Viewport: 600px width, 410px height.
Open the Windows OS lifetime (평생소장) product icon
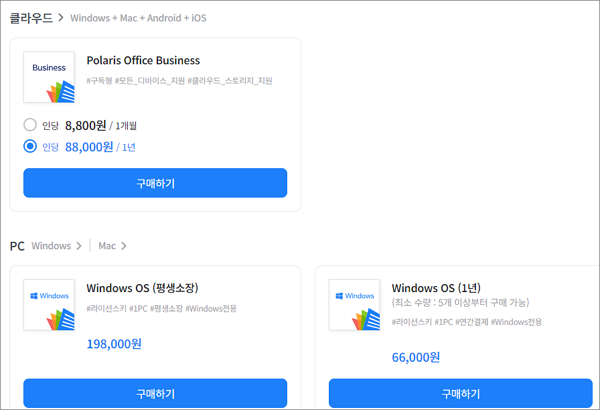[x=49, y=305]
